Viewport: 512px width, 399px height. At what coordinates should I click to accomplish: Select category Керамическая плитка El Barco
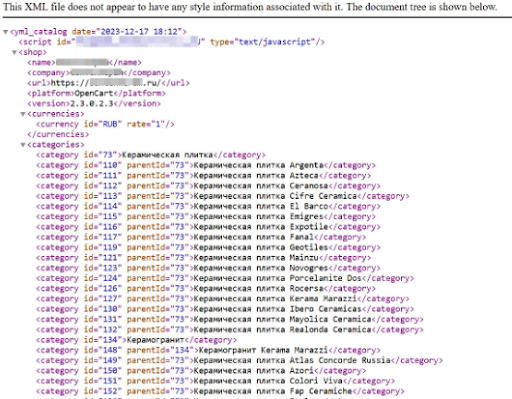coord(208,206)
